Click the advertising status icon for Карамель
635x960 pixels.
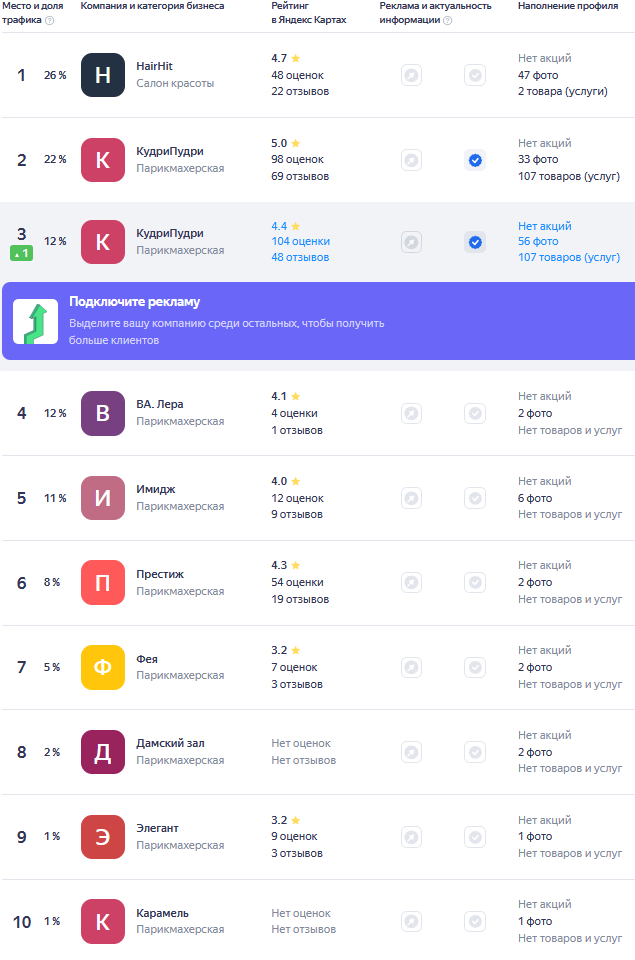click(x=411, y=921)
